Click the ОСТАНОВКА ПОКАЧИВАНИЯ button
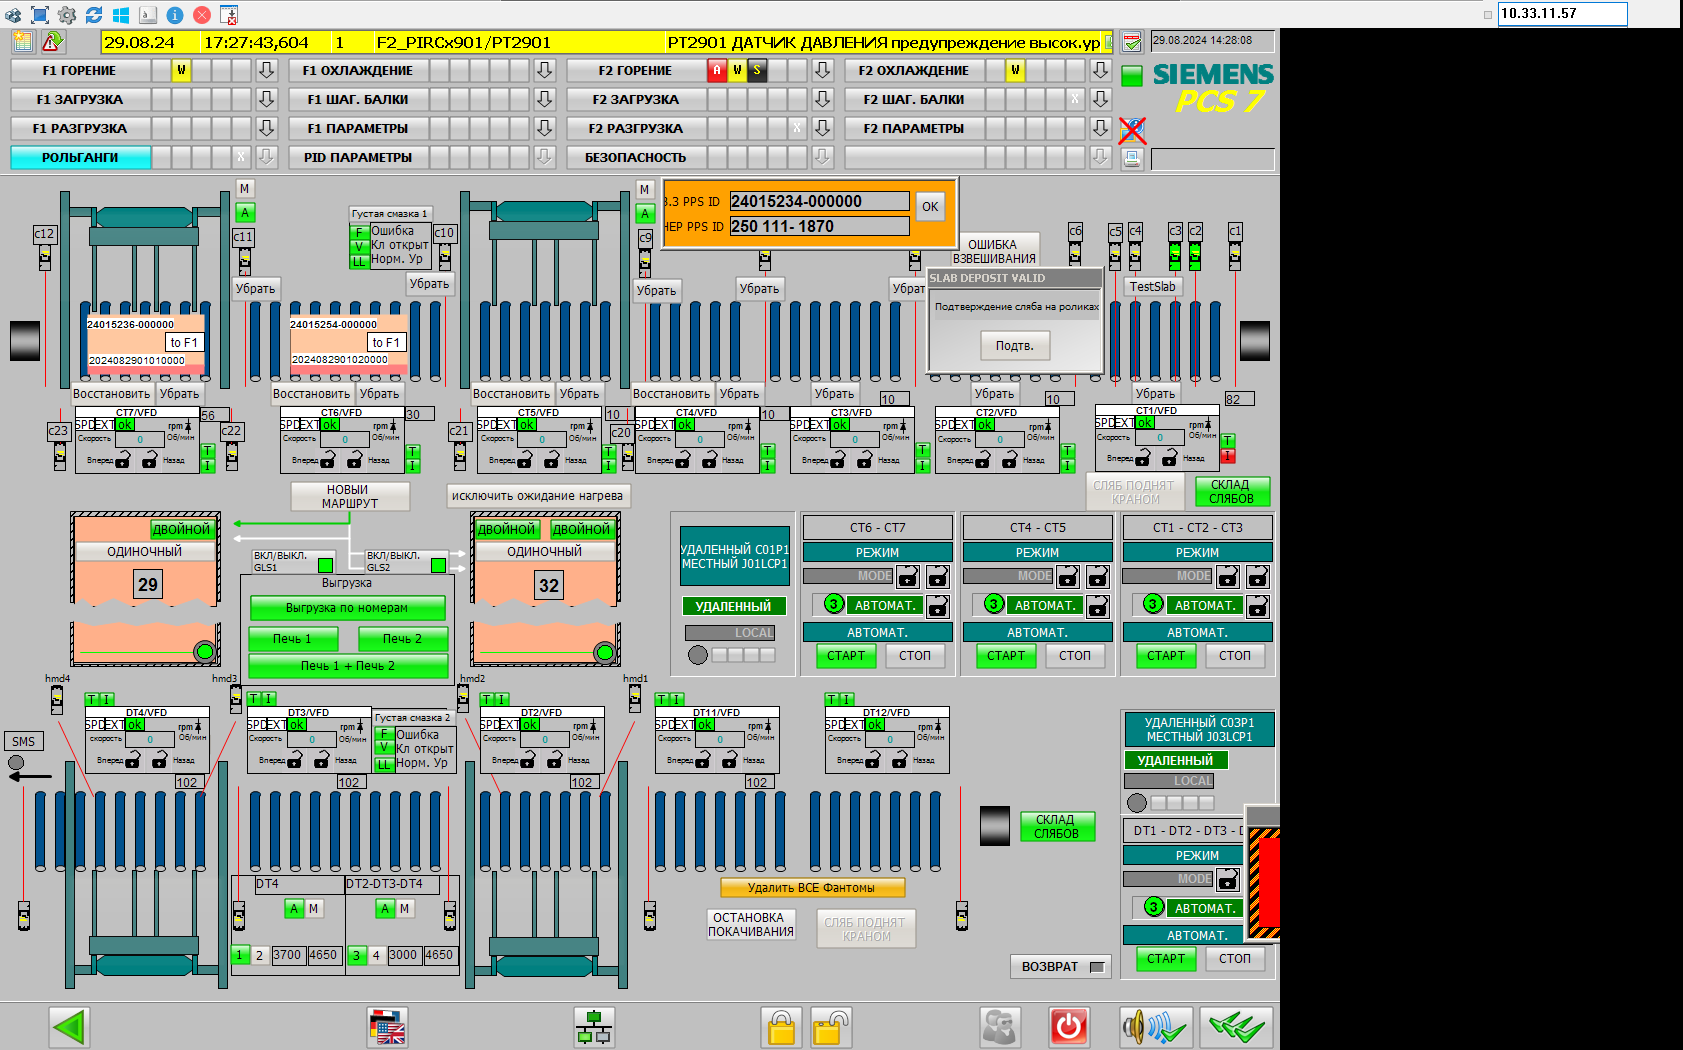 (751, 924)
